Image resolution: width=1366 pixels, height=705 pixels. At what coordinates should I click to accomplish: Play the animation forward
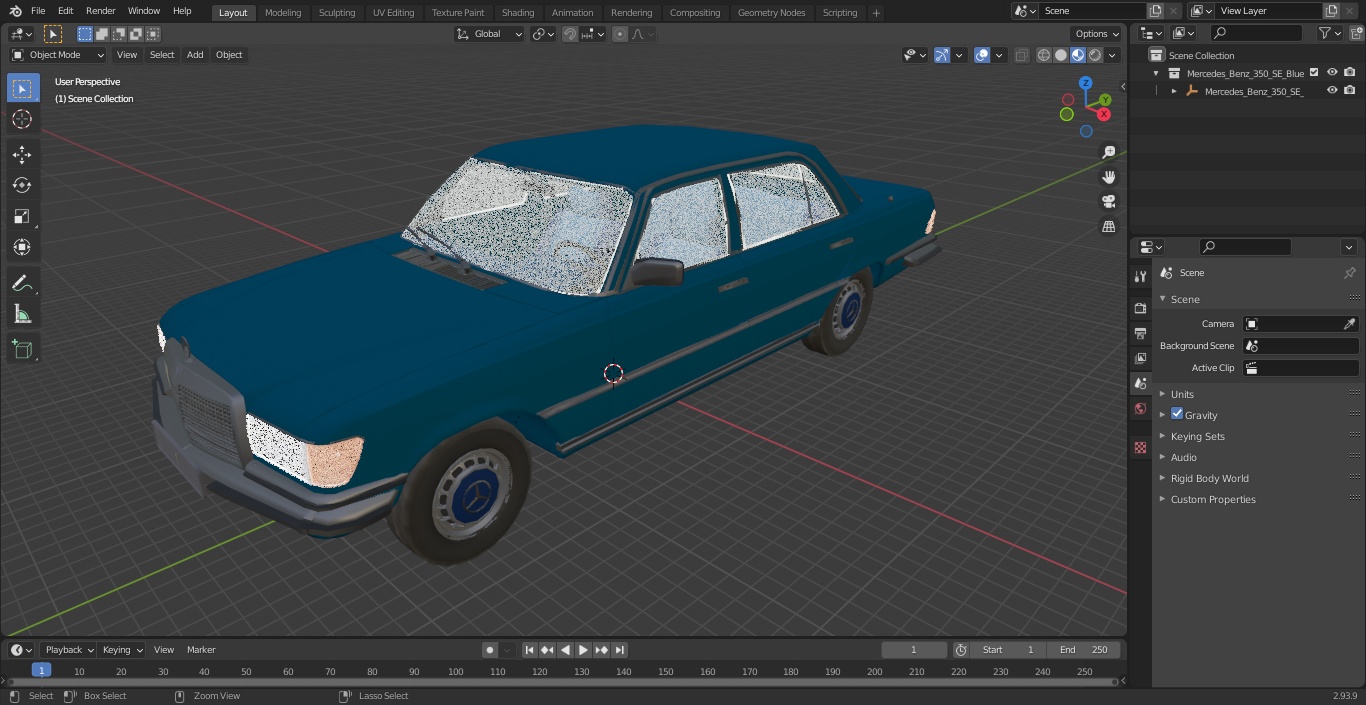pyautogui.click(x=583, y=650)
